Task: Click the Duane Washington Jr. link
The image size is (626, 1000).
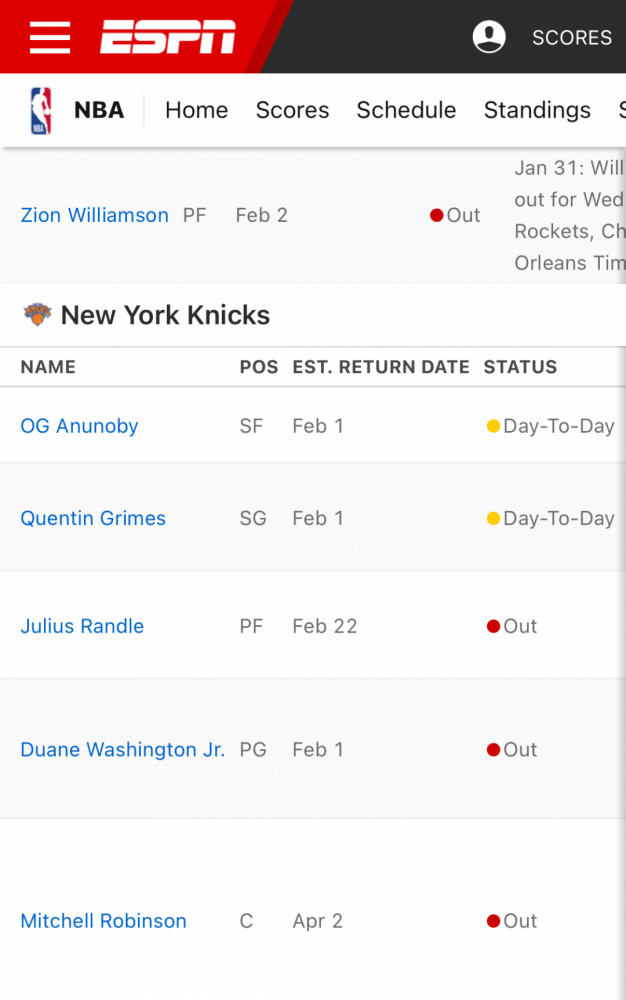Action: (x=122, y=749)
